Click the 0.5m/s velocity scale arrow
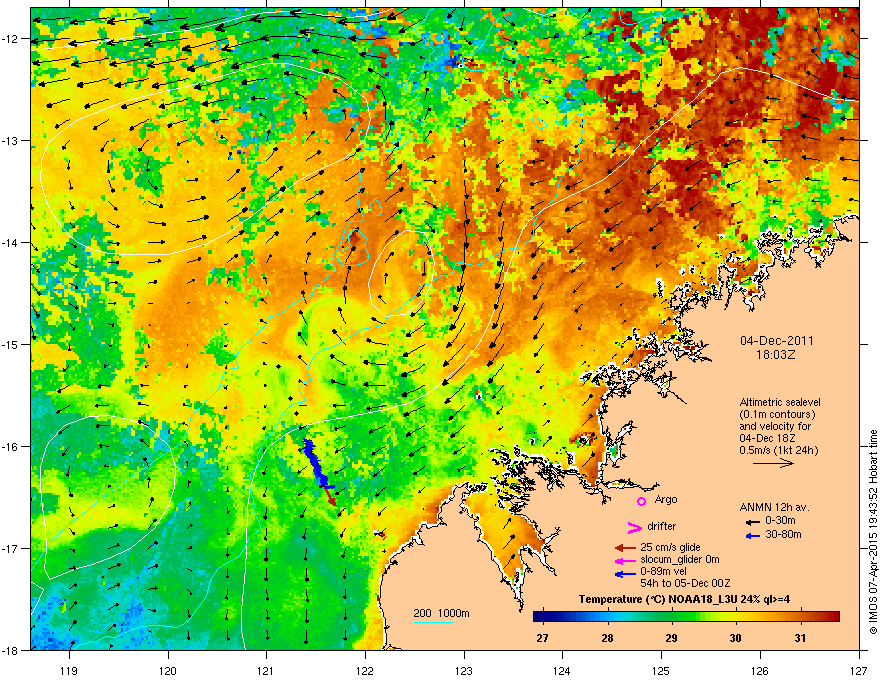 pyautogui.click(x=773, y=463)
